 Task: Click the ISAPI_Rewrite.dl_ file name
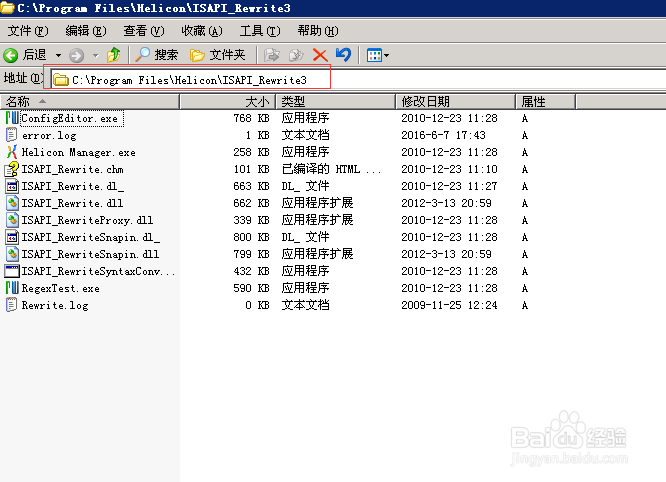click(x=73, y=186)
